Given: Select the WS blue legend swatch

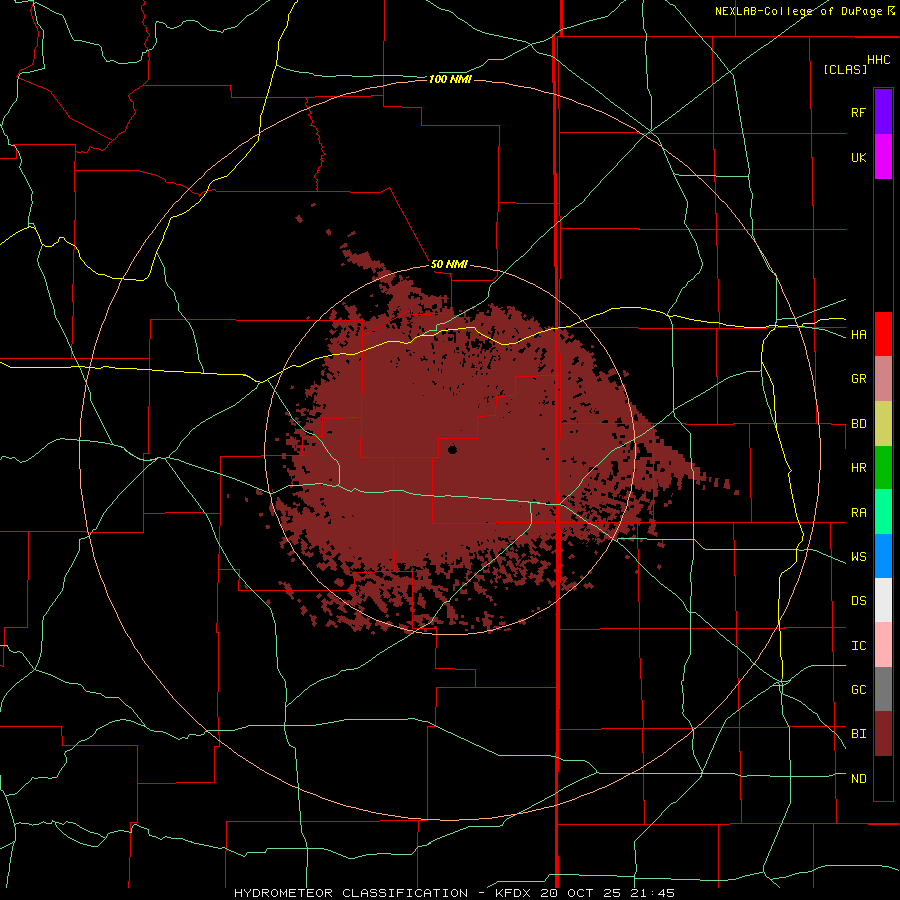Looking at the screenshot, I should tap(883, 556).
